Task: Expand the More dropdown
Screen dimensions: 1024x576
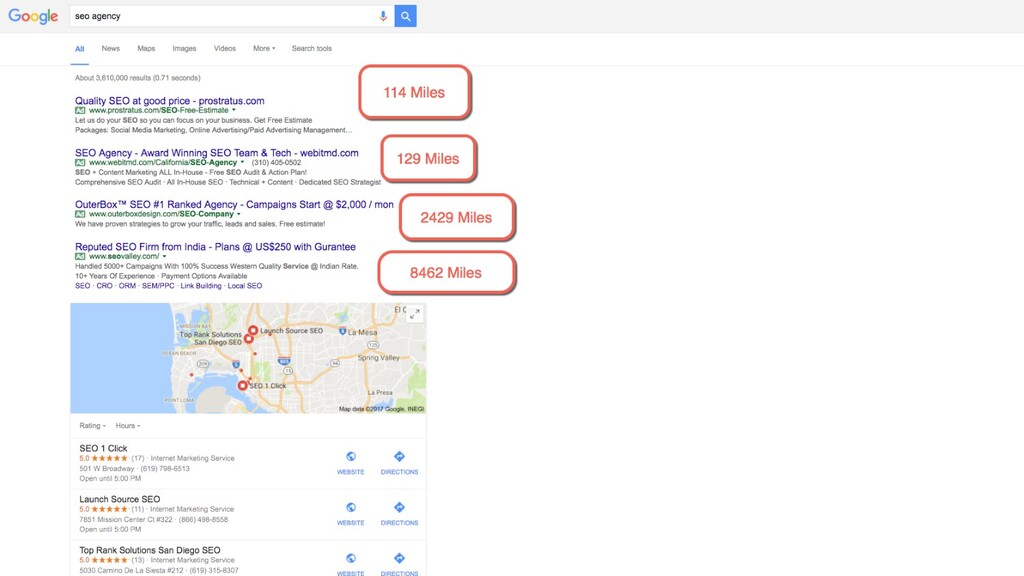Action: [x=264, y=48]
